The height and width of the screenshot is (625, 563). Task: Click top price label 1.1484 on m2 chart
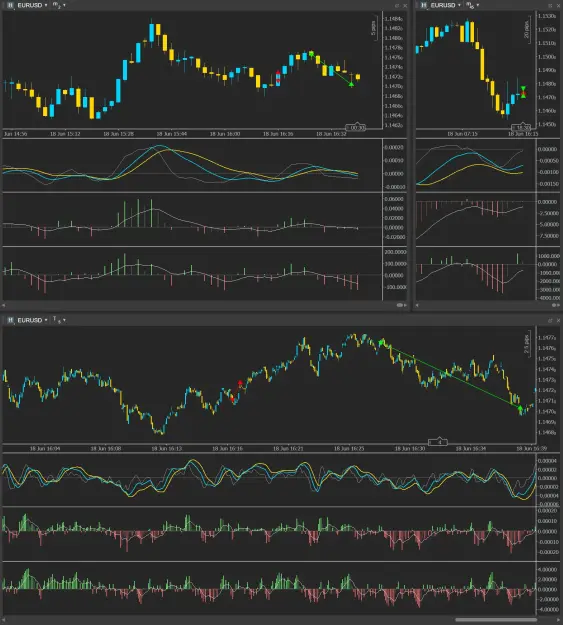tap(394, 19)
